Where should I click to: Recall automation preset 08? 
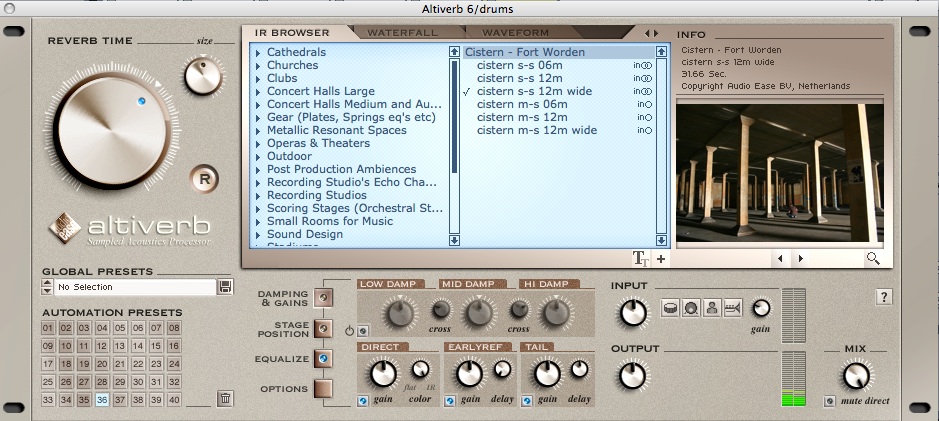coord(174,328)
